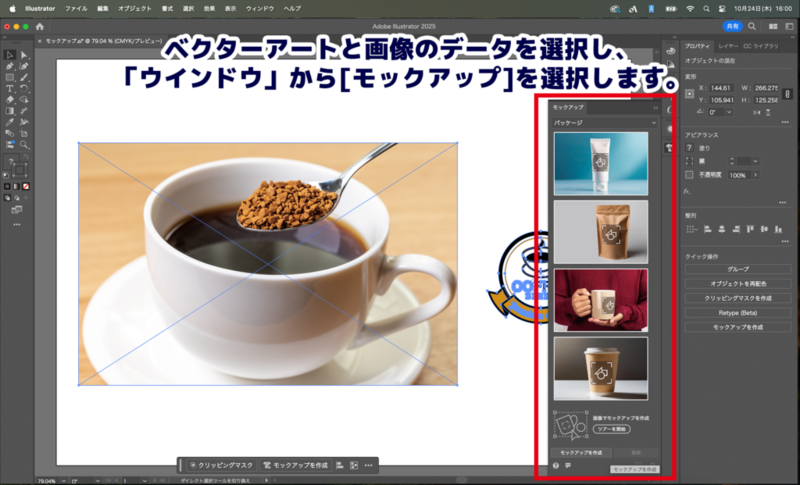Toggle constrain width and height proportions link

click(787, 94)
